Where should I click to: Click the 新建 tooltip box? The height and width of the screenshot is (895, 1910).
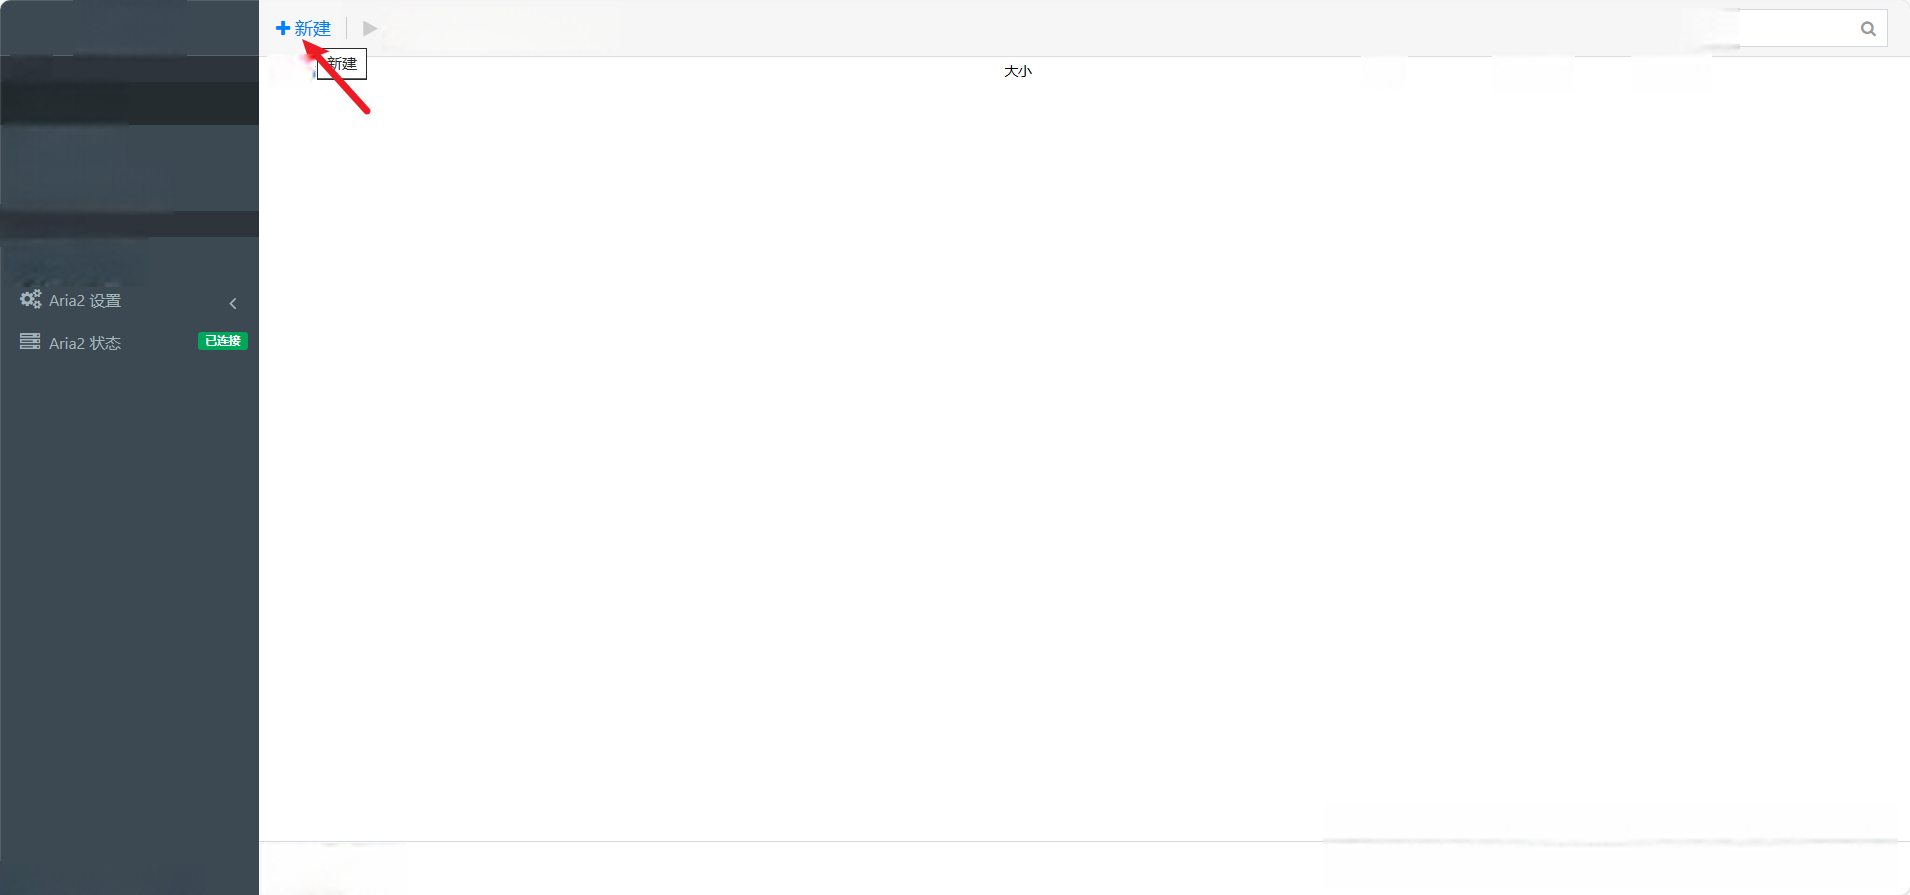click(342, 64)
